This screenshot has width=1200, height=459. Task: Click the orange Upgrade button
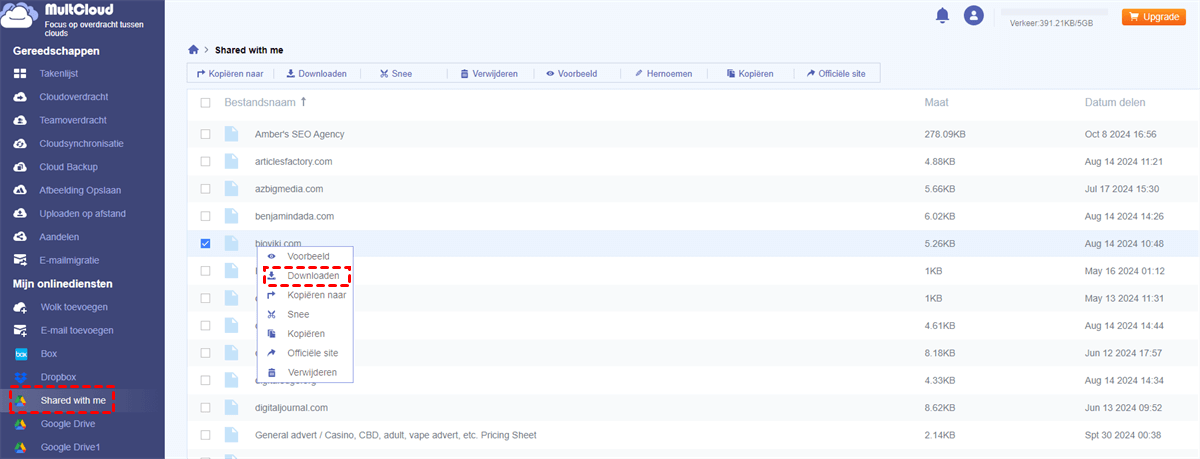click(x=1153, y=17)
